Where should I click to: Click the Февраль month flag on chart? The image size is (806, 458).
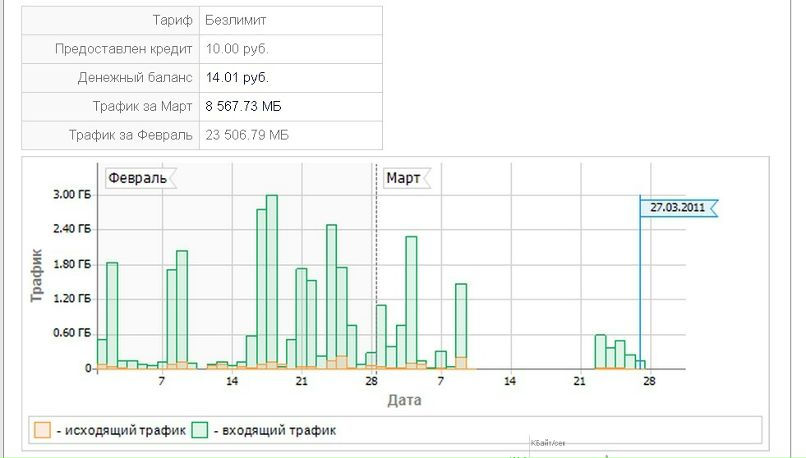[136, 178]
